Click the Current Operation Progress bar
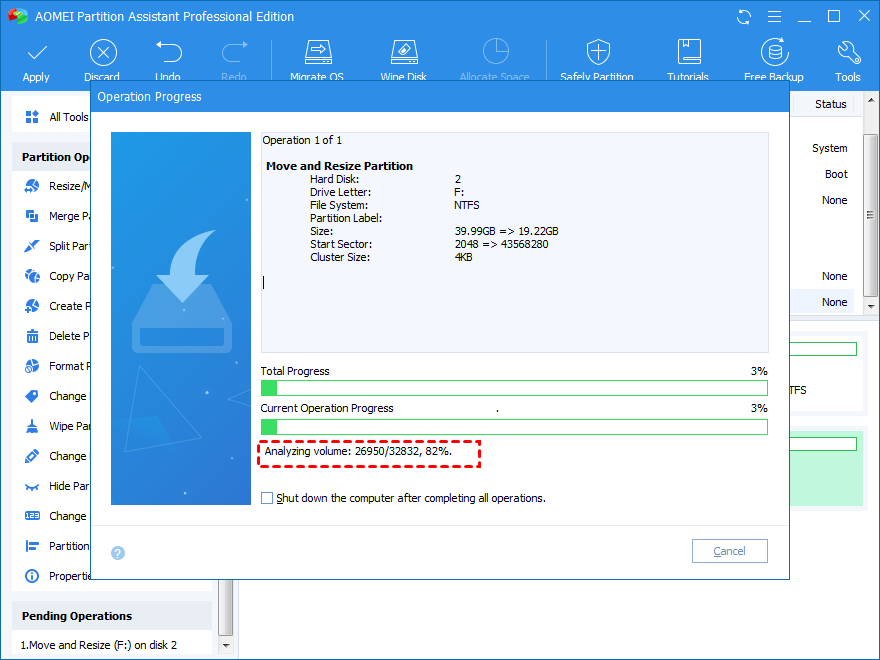This screenshot has height=660, width=880. 514,427
